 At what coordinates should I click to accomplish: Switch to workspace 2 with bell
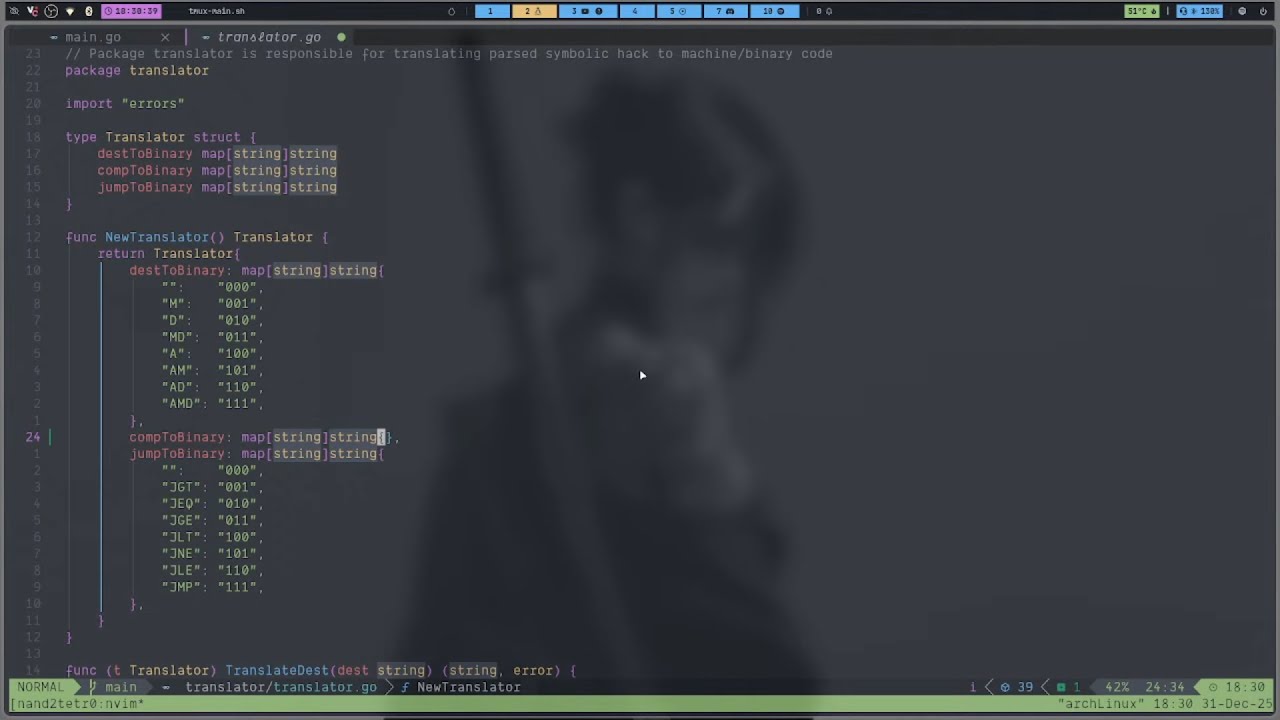click(534, 11)
